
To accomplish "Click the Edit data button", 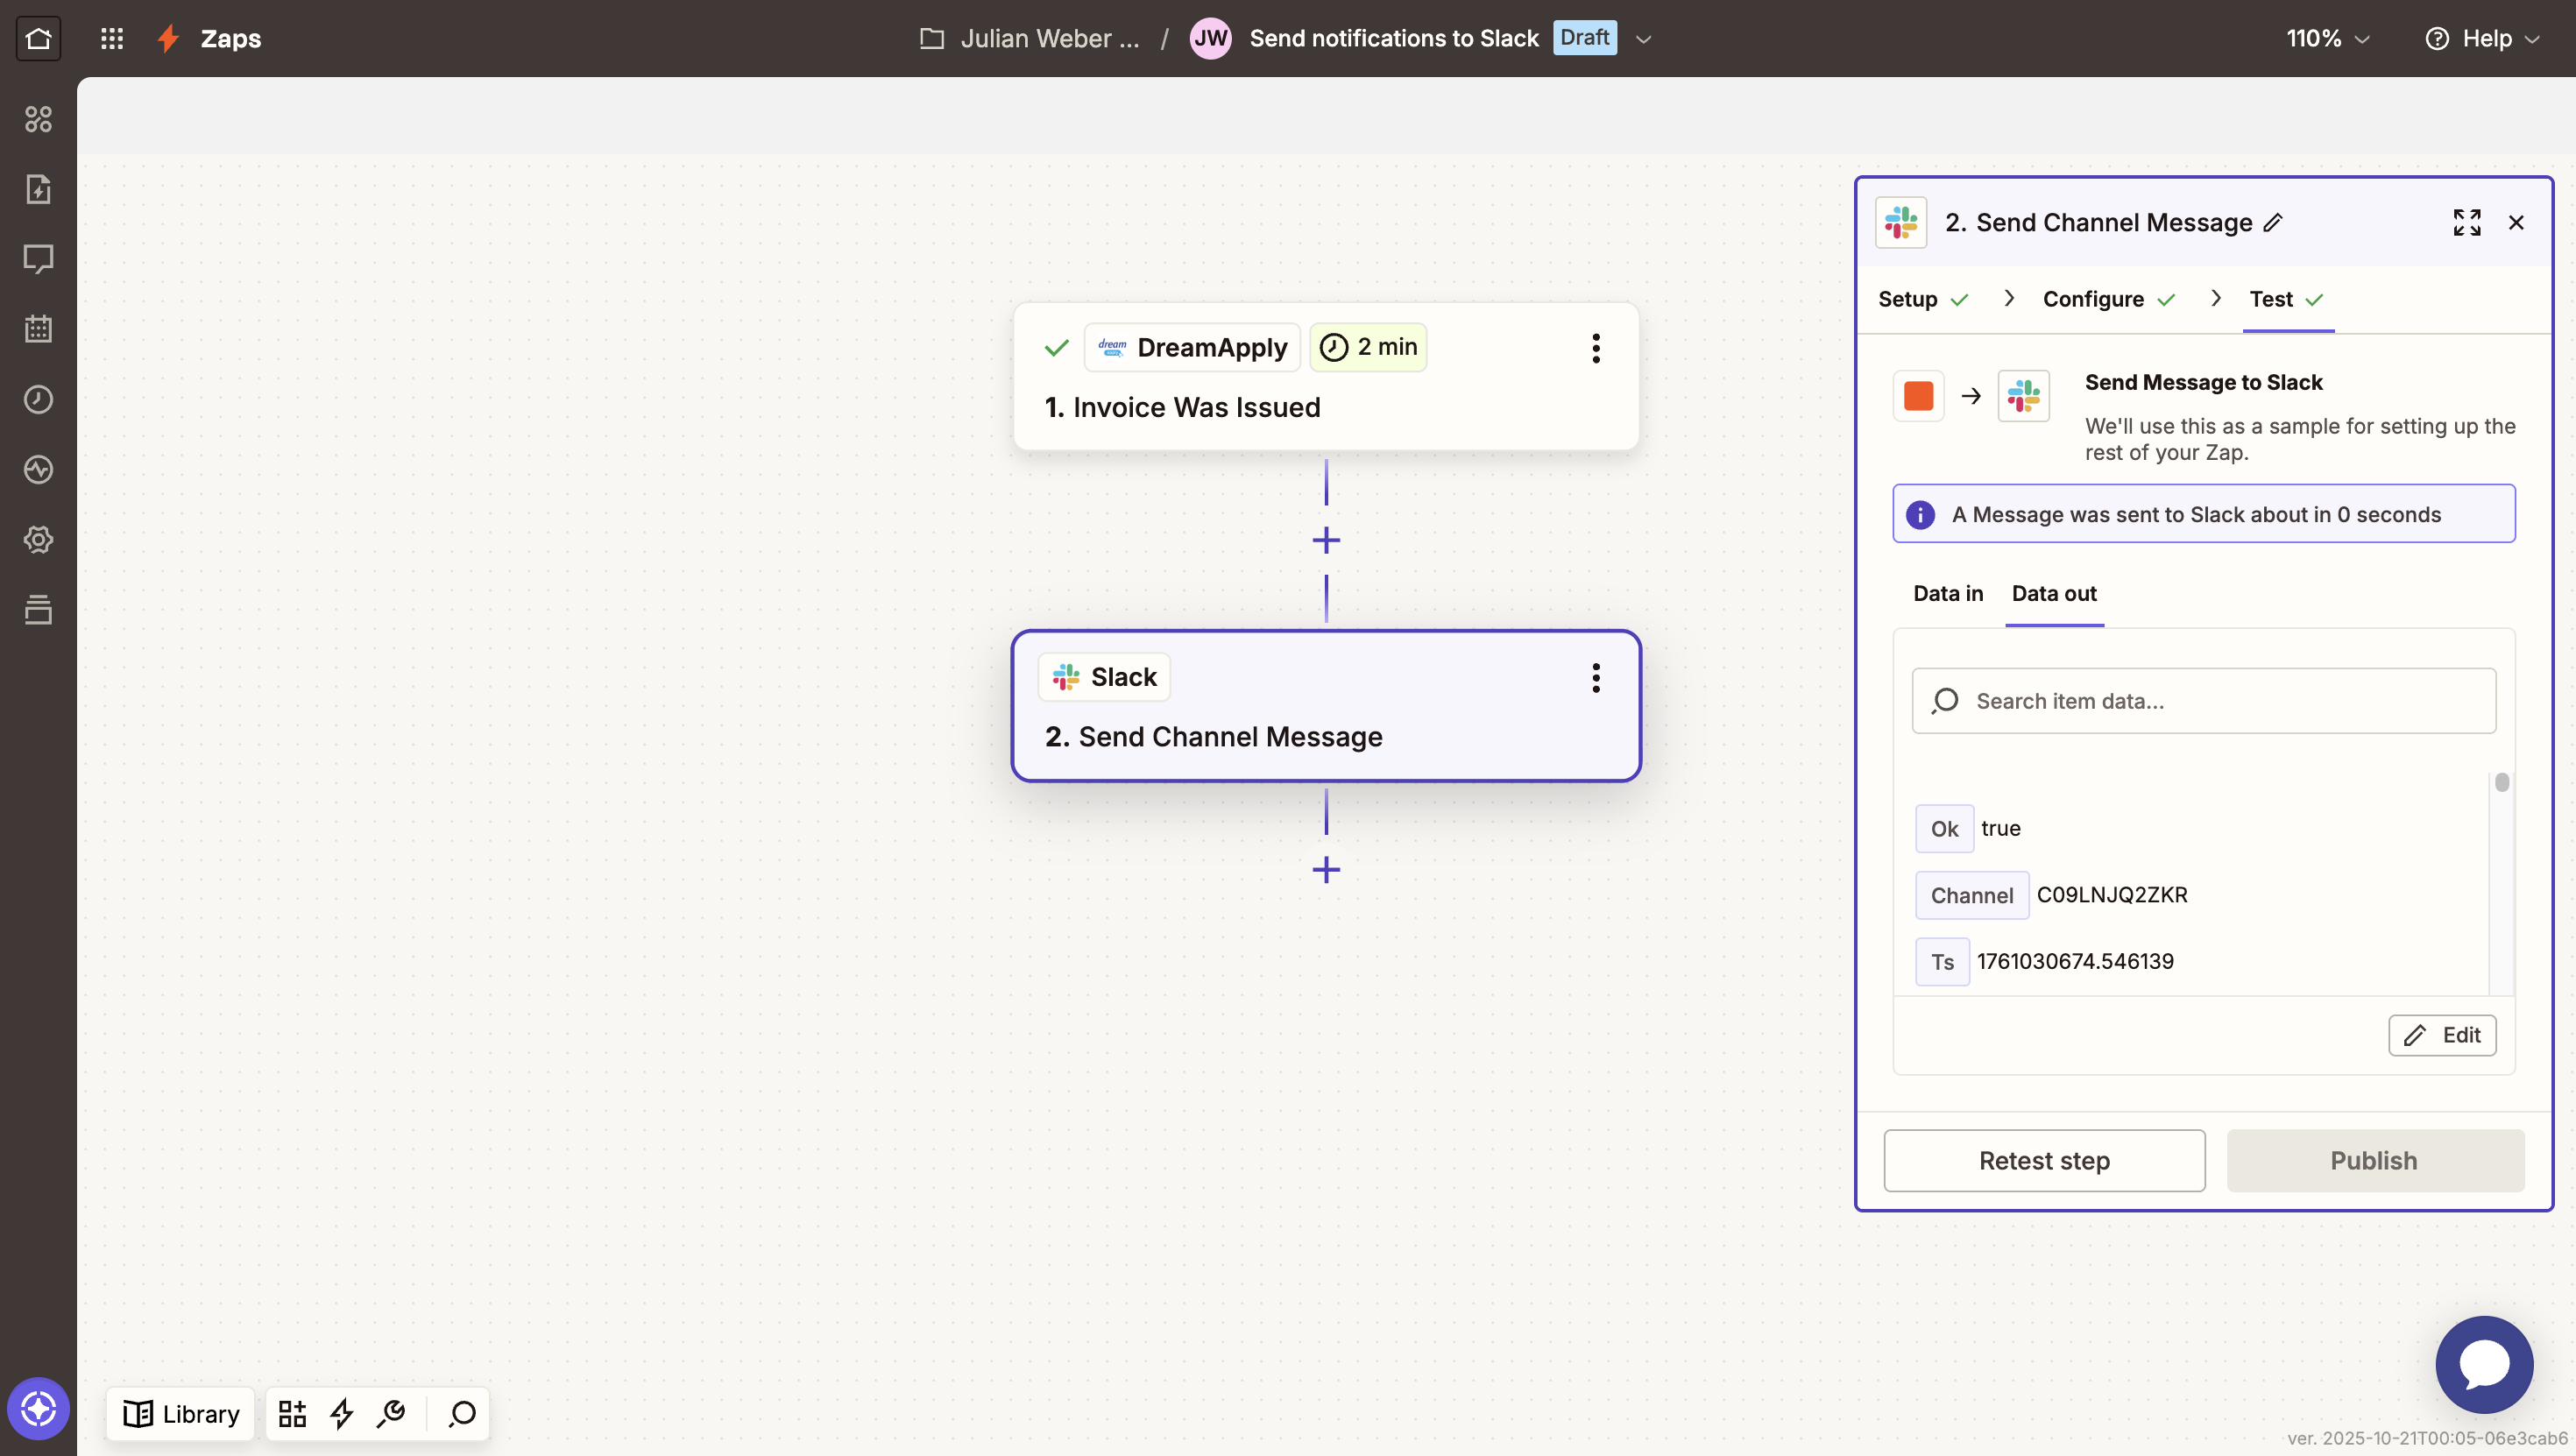I will click(x=2442, y=1035).
